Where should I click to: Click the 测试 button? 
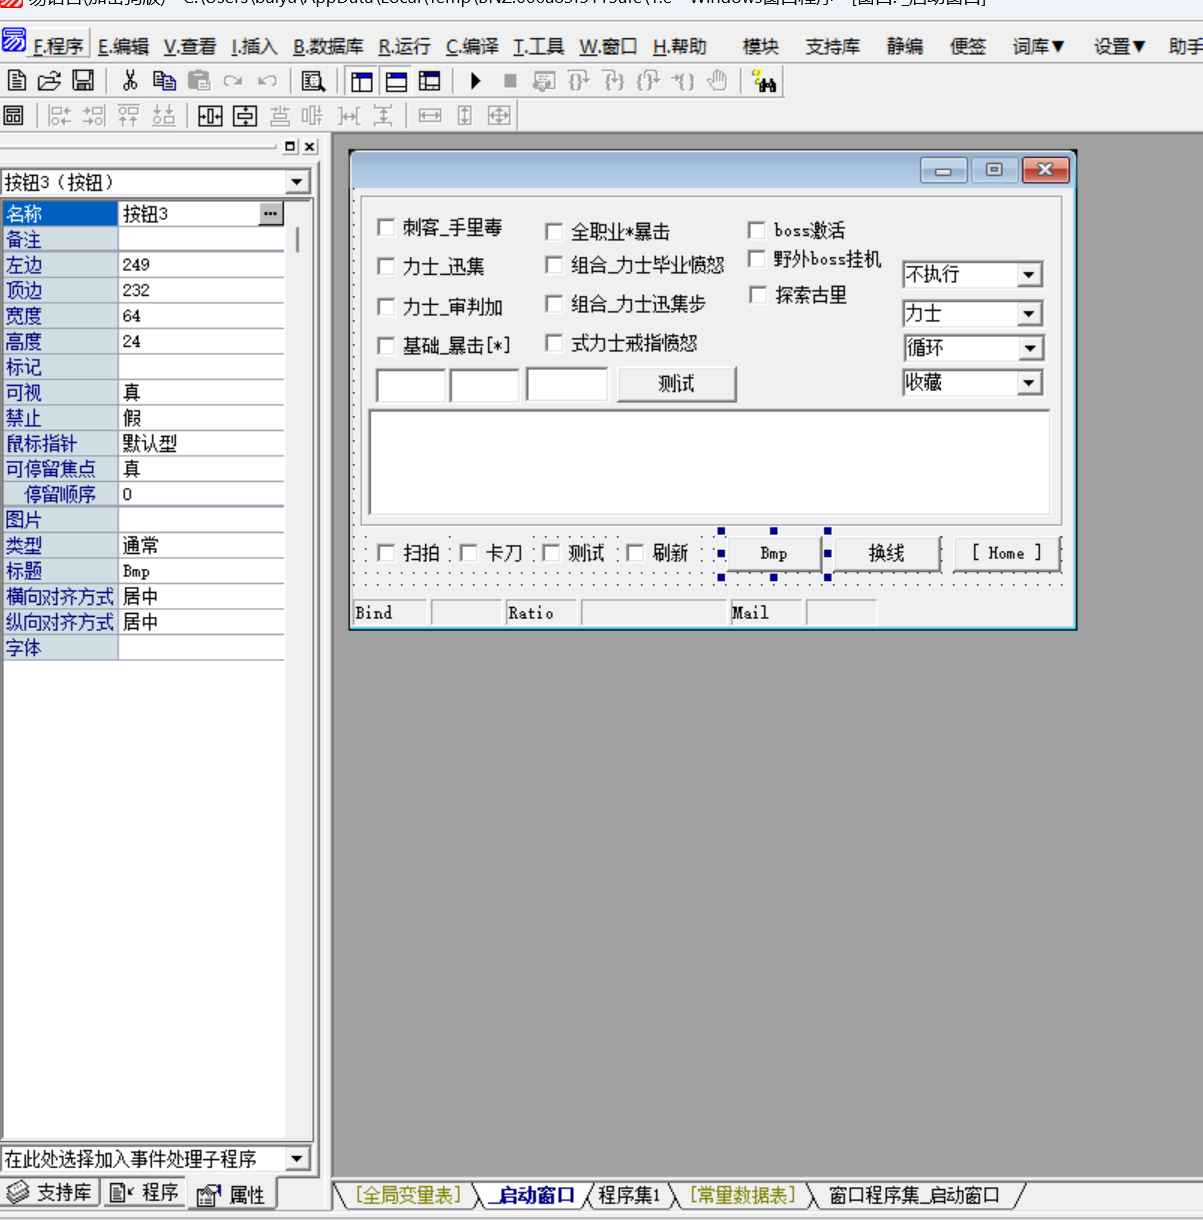click(x=676, y=384)
